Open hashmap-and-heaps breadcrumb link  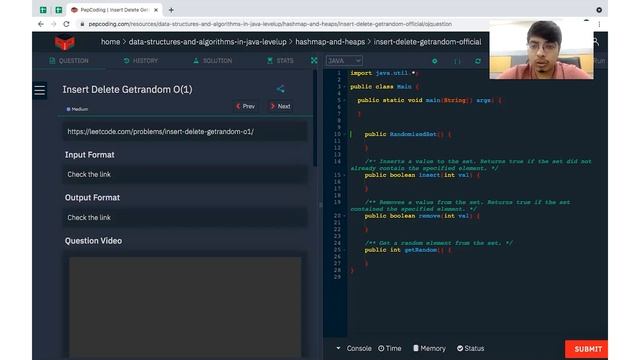(330, 42)
